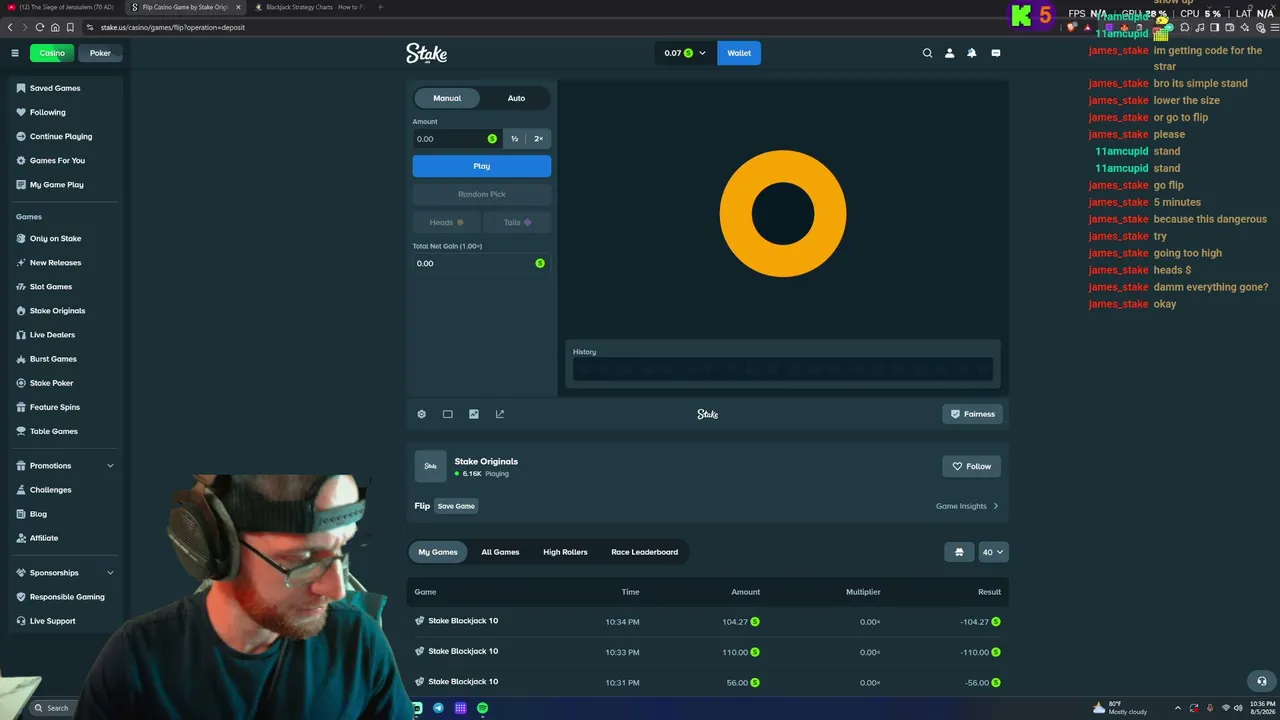1280x720 pixels.
Task: Click the Stake logo in header
Action: [x=427, y=53]
